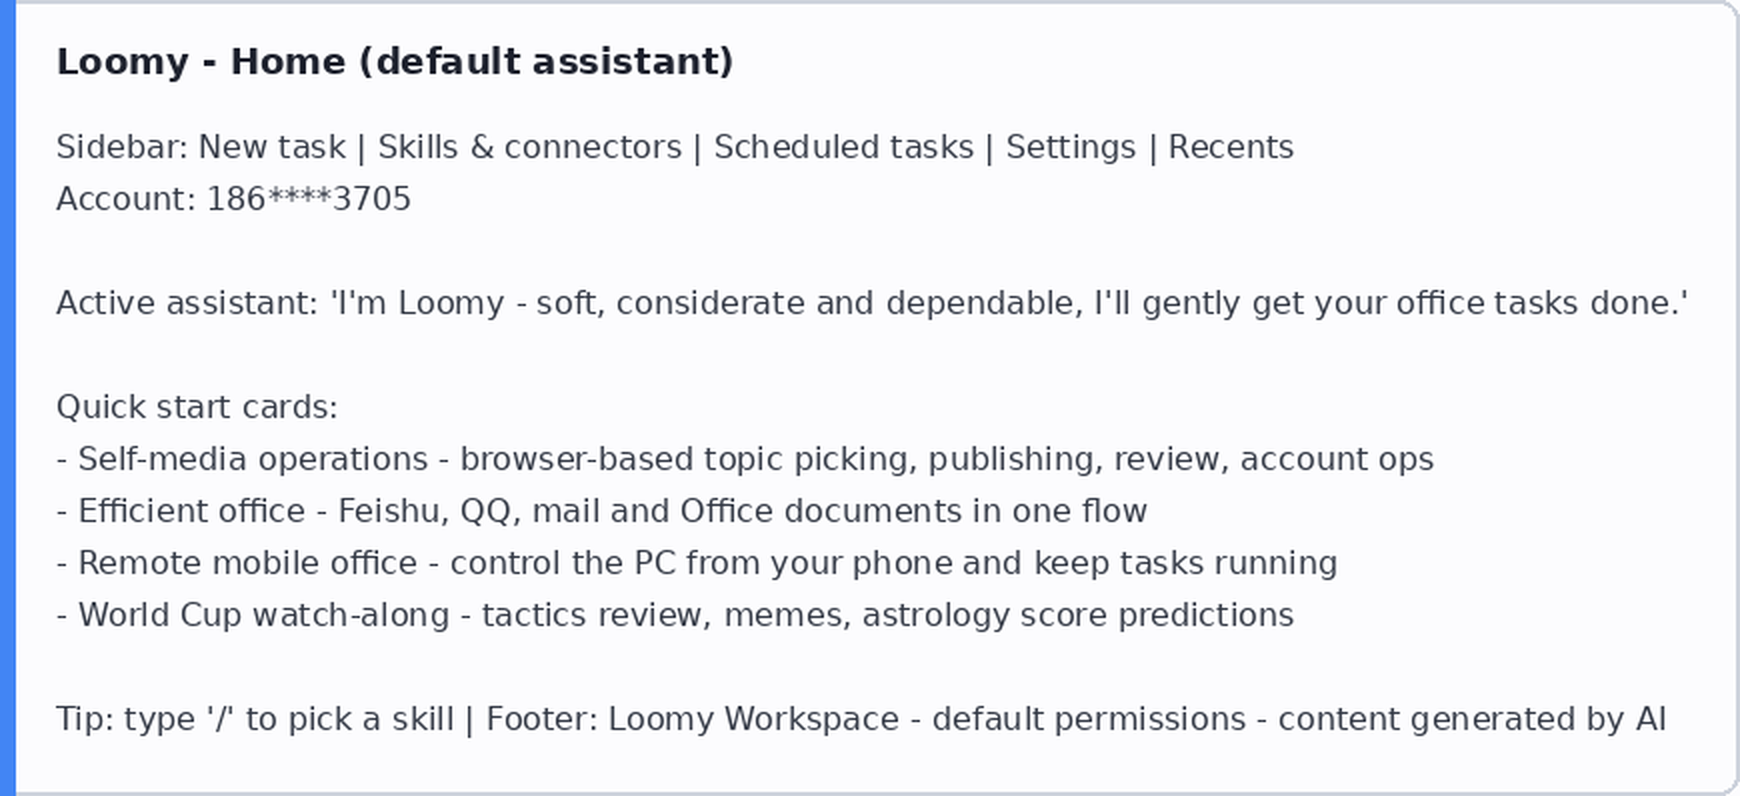This screenshot has height=796, width=1740.
Task: Click the New task sidebar entry
Action: pos(272,147)
